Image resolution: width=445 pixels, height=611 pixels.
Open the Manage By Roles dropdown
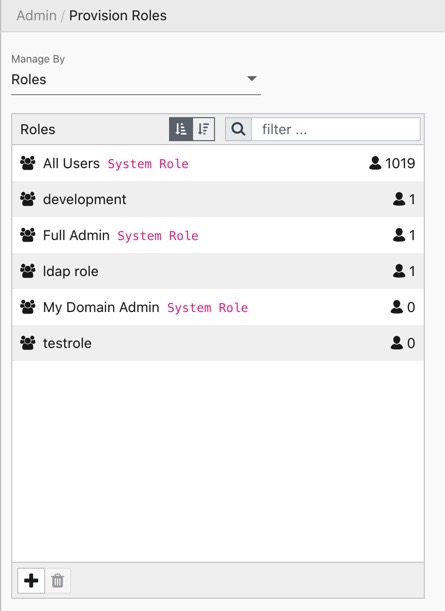[x=136, y=79]
